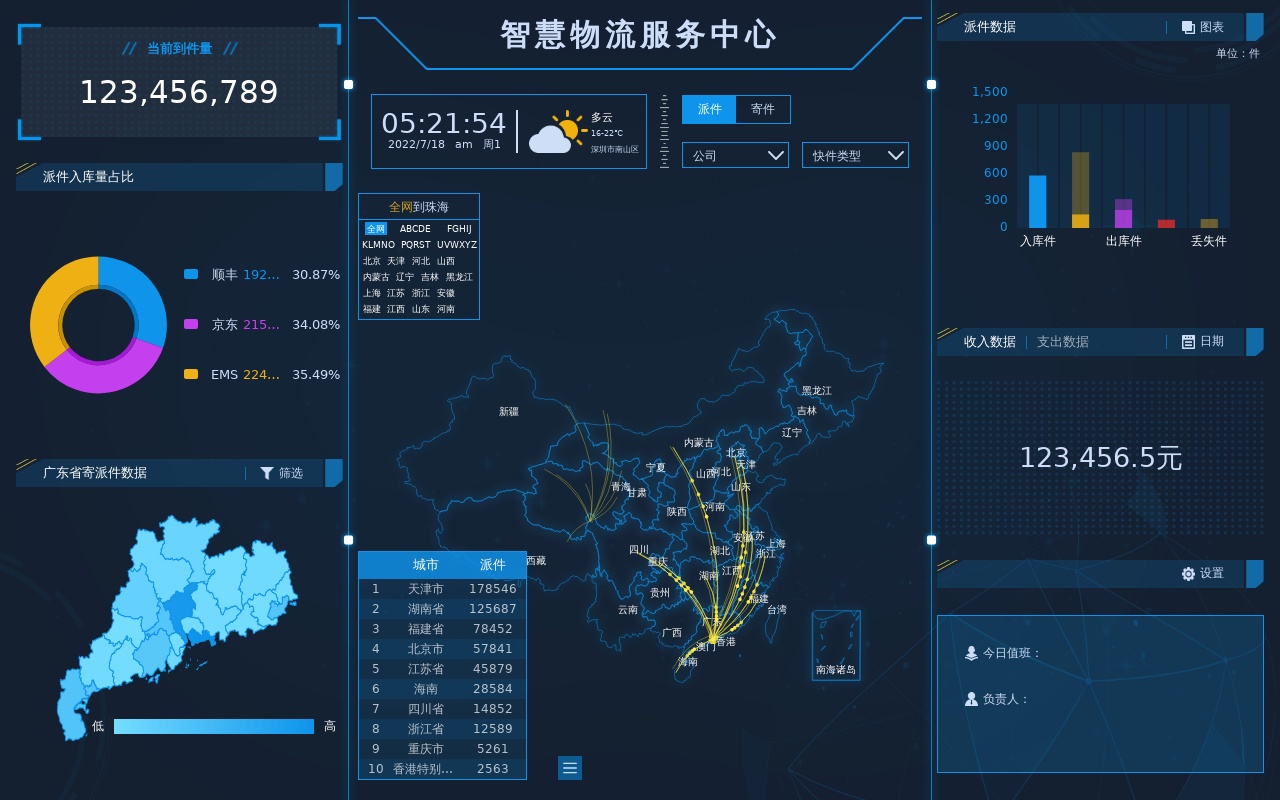Open the 日期 calendar icon

1188,342
